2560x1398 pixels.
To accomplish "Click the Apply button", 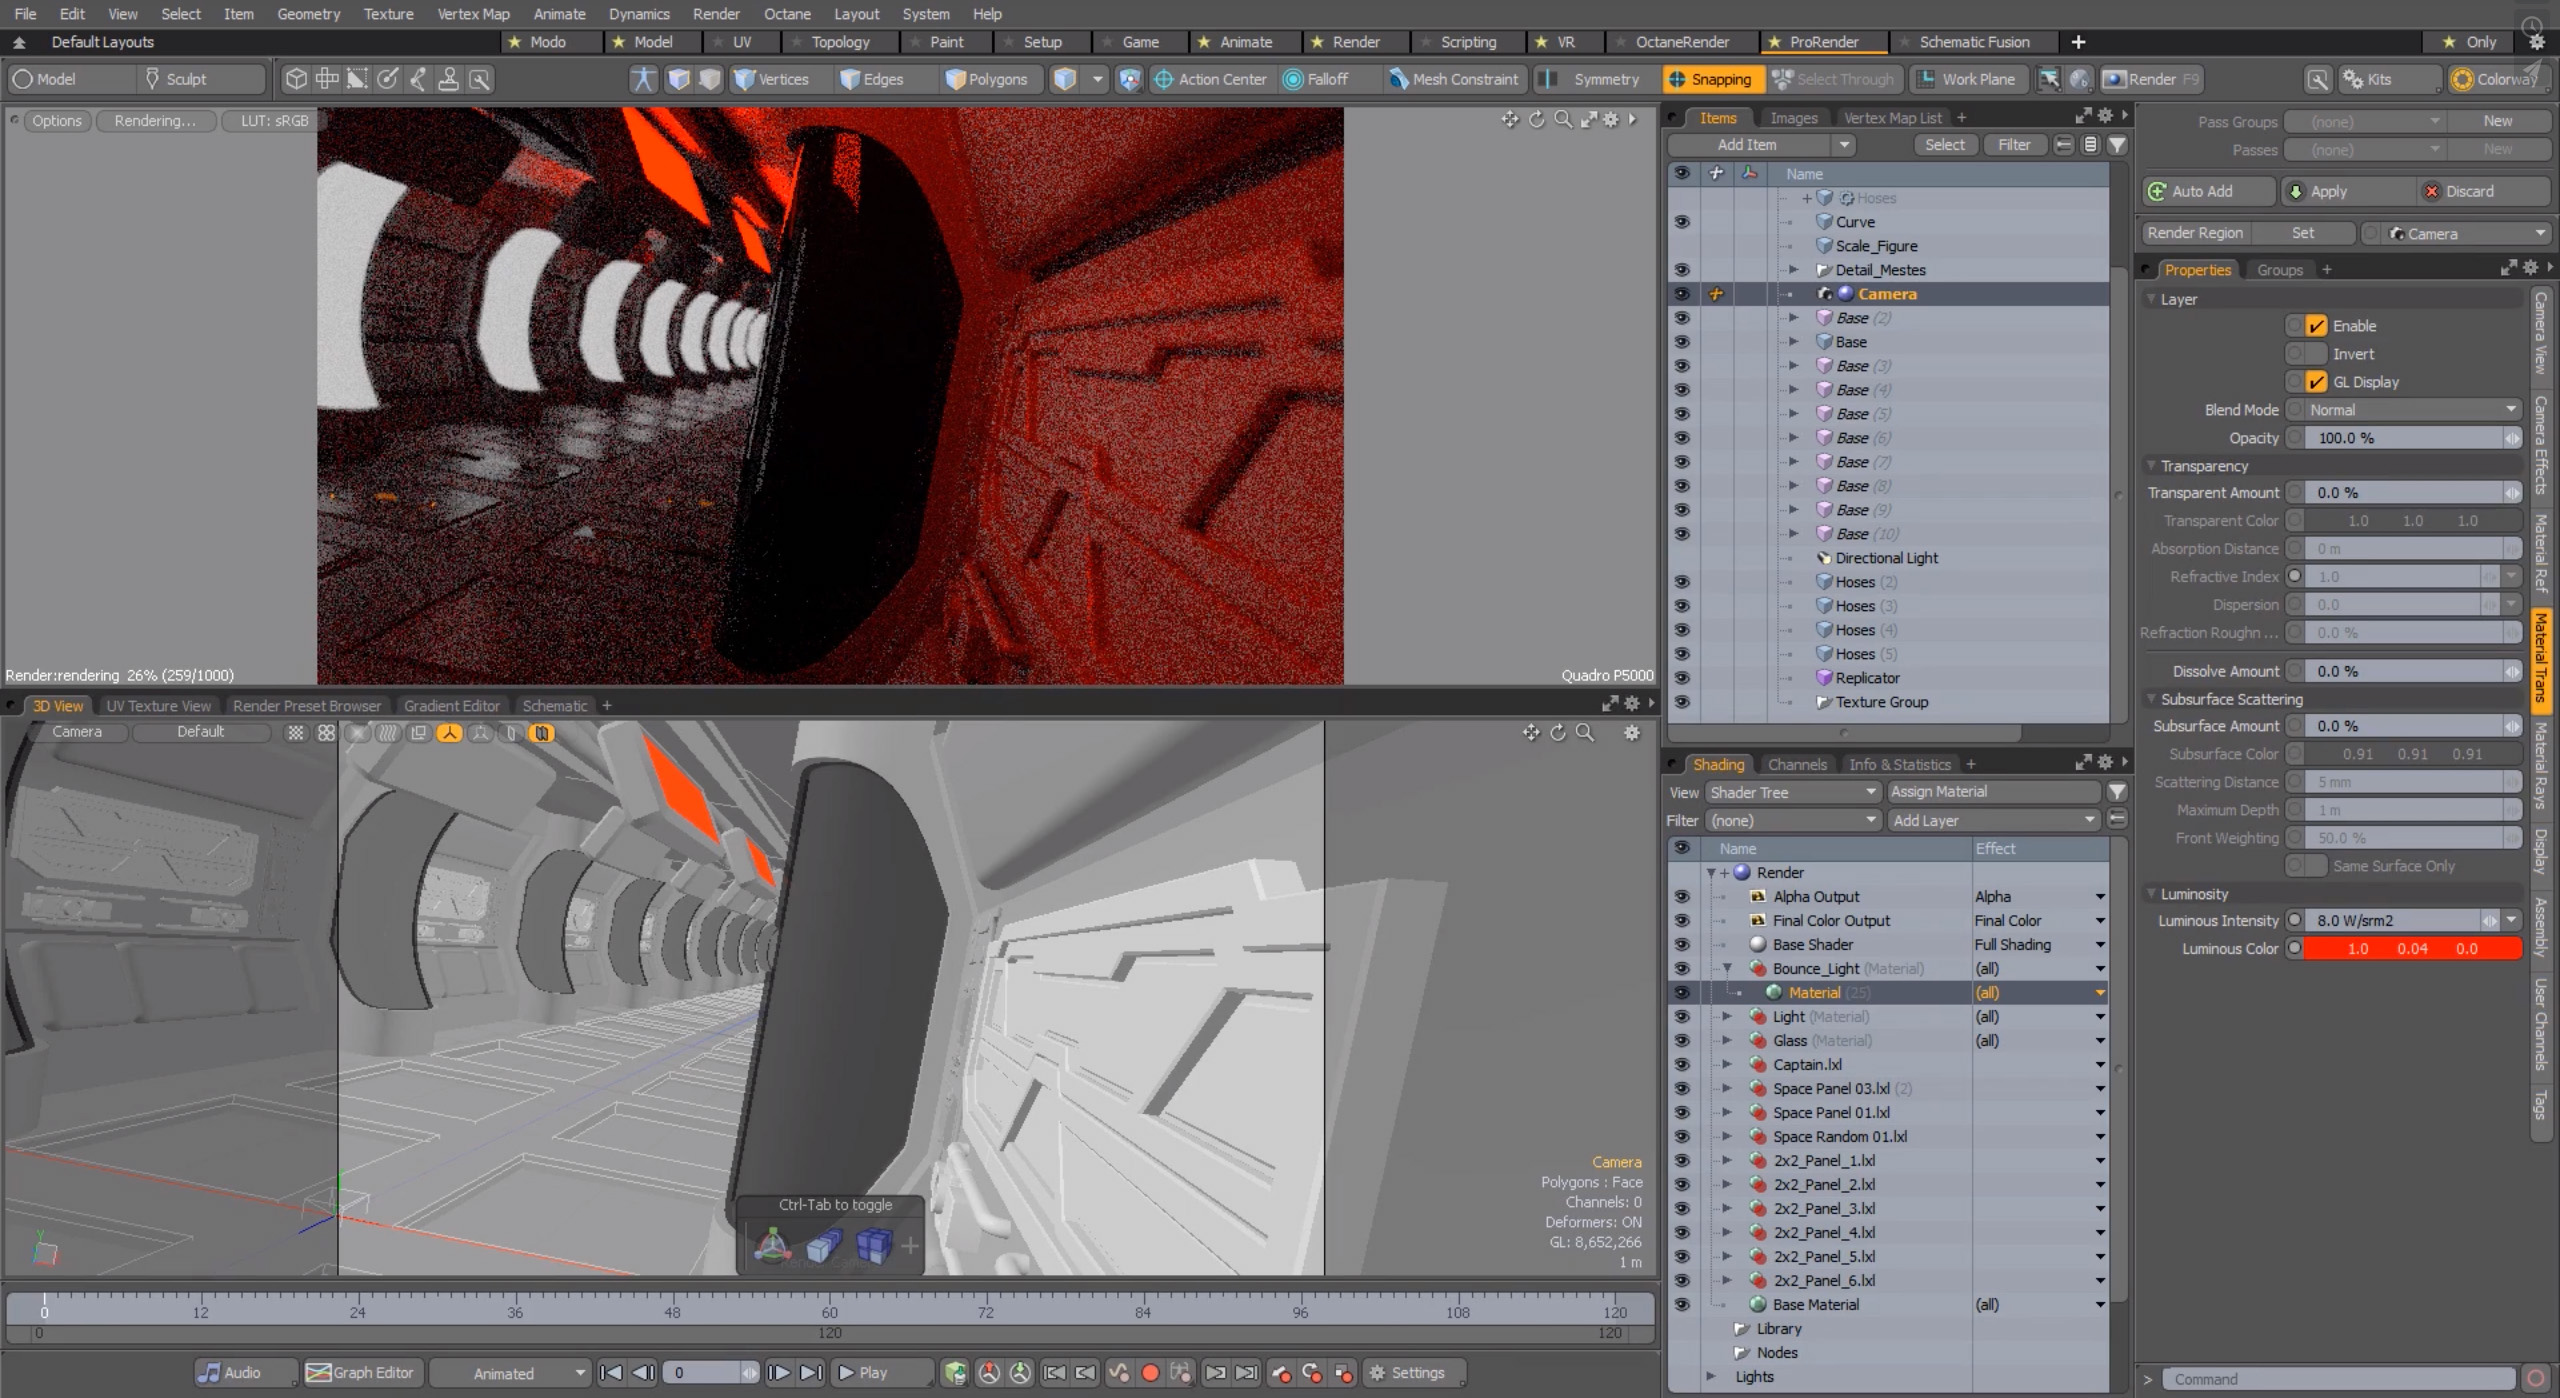I will pos(2329,191).
